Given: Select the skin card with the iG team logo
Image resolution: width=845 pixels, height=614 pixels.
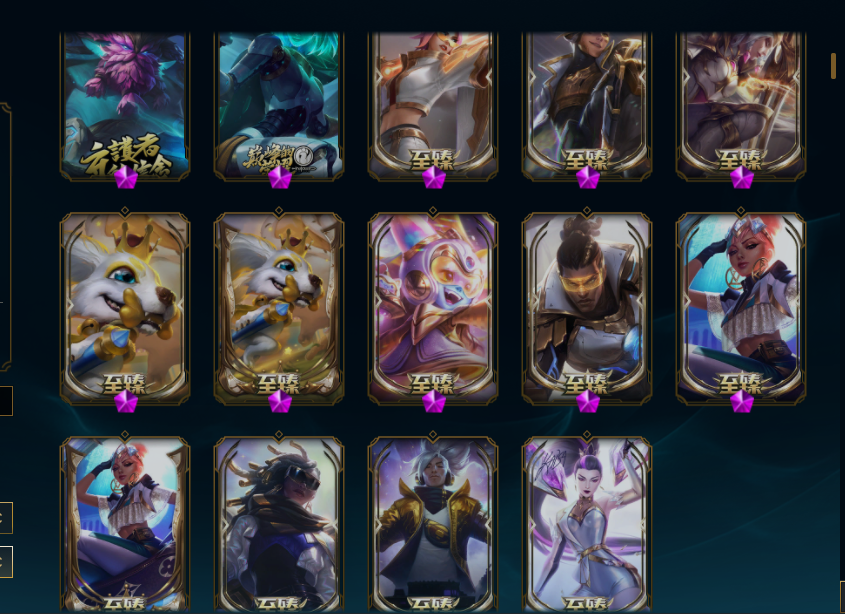Looking at the screenshot, I should pyautogui.click(x=279, y=106).
